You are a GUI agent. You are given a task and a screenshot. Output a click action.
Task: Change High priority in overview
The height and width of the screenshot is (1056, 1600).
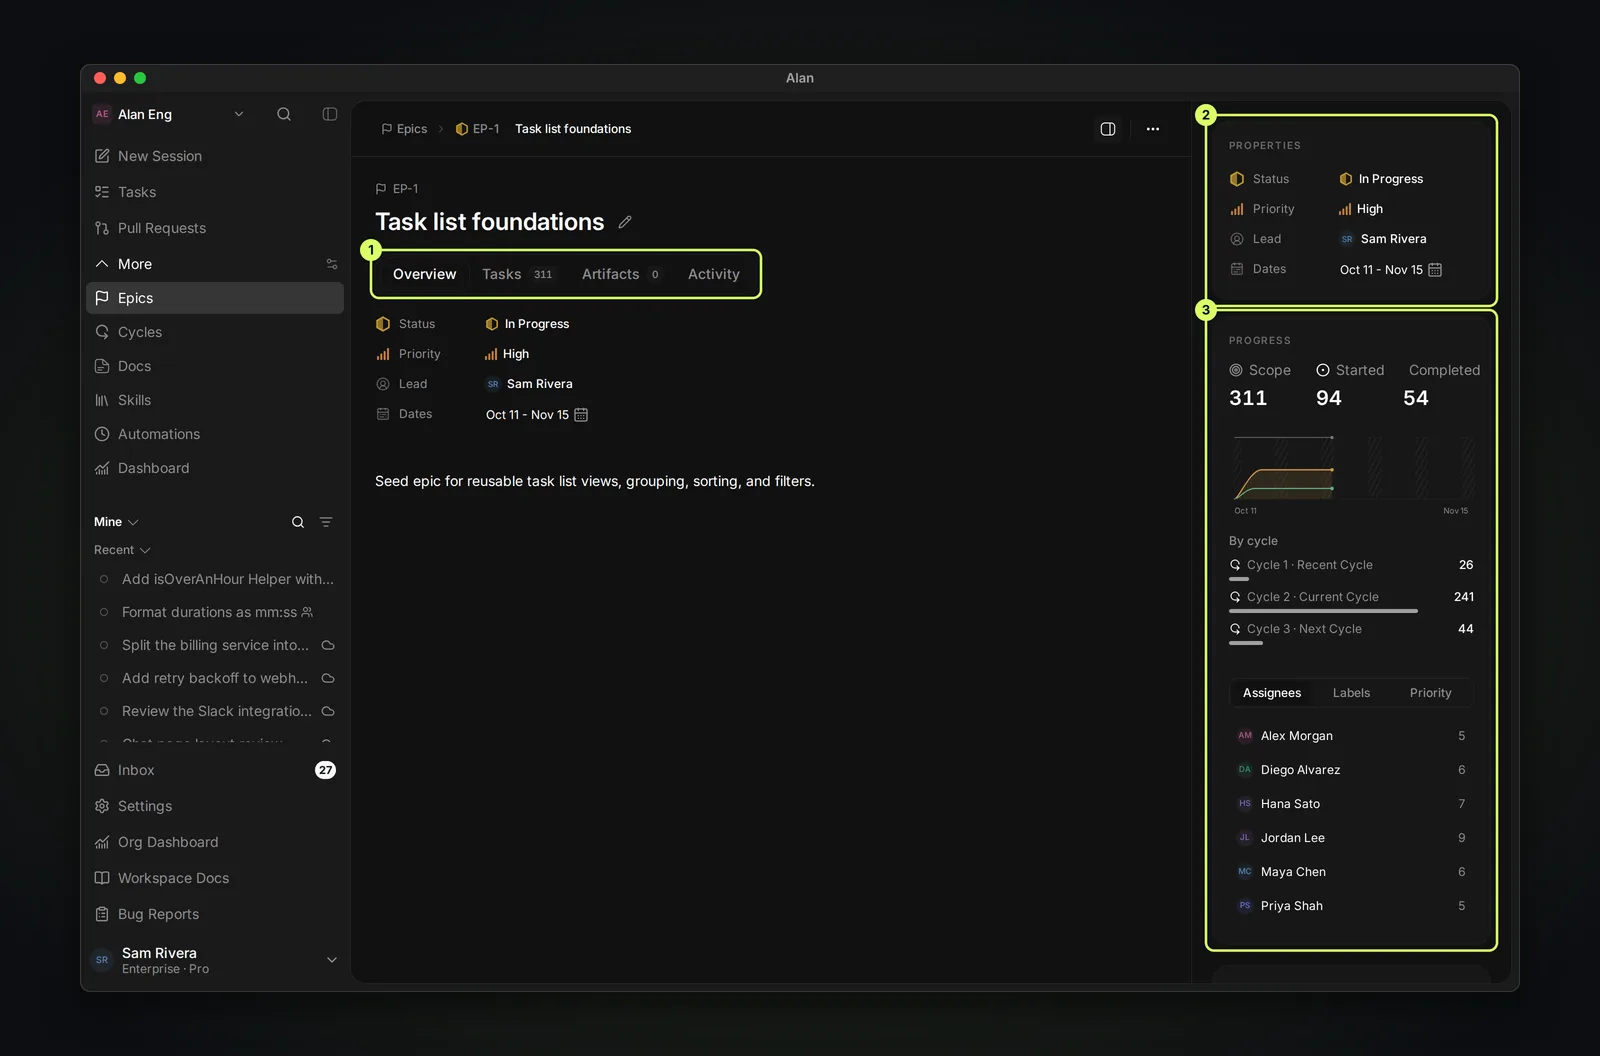[x=507, y=354]
